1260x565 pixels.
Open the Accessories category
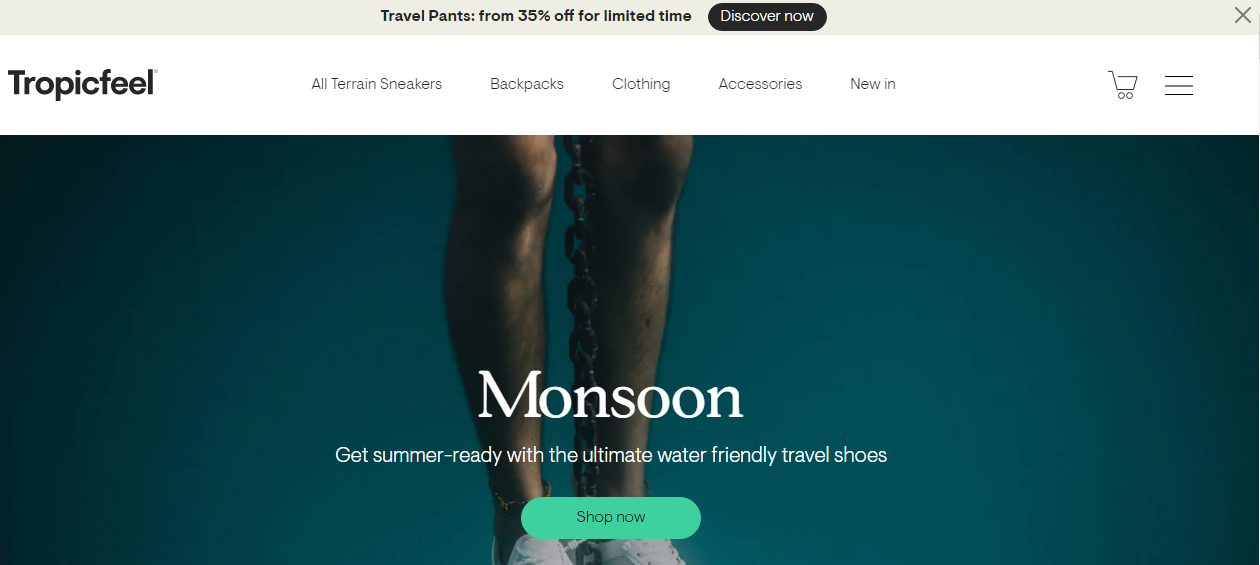760,84
